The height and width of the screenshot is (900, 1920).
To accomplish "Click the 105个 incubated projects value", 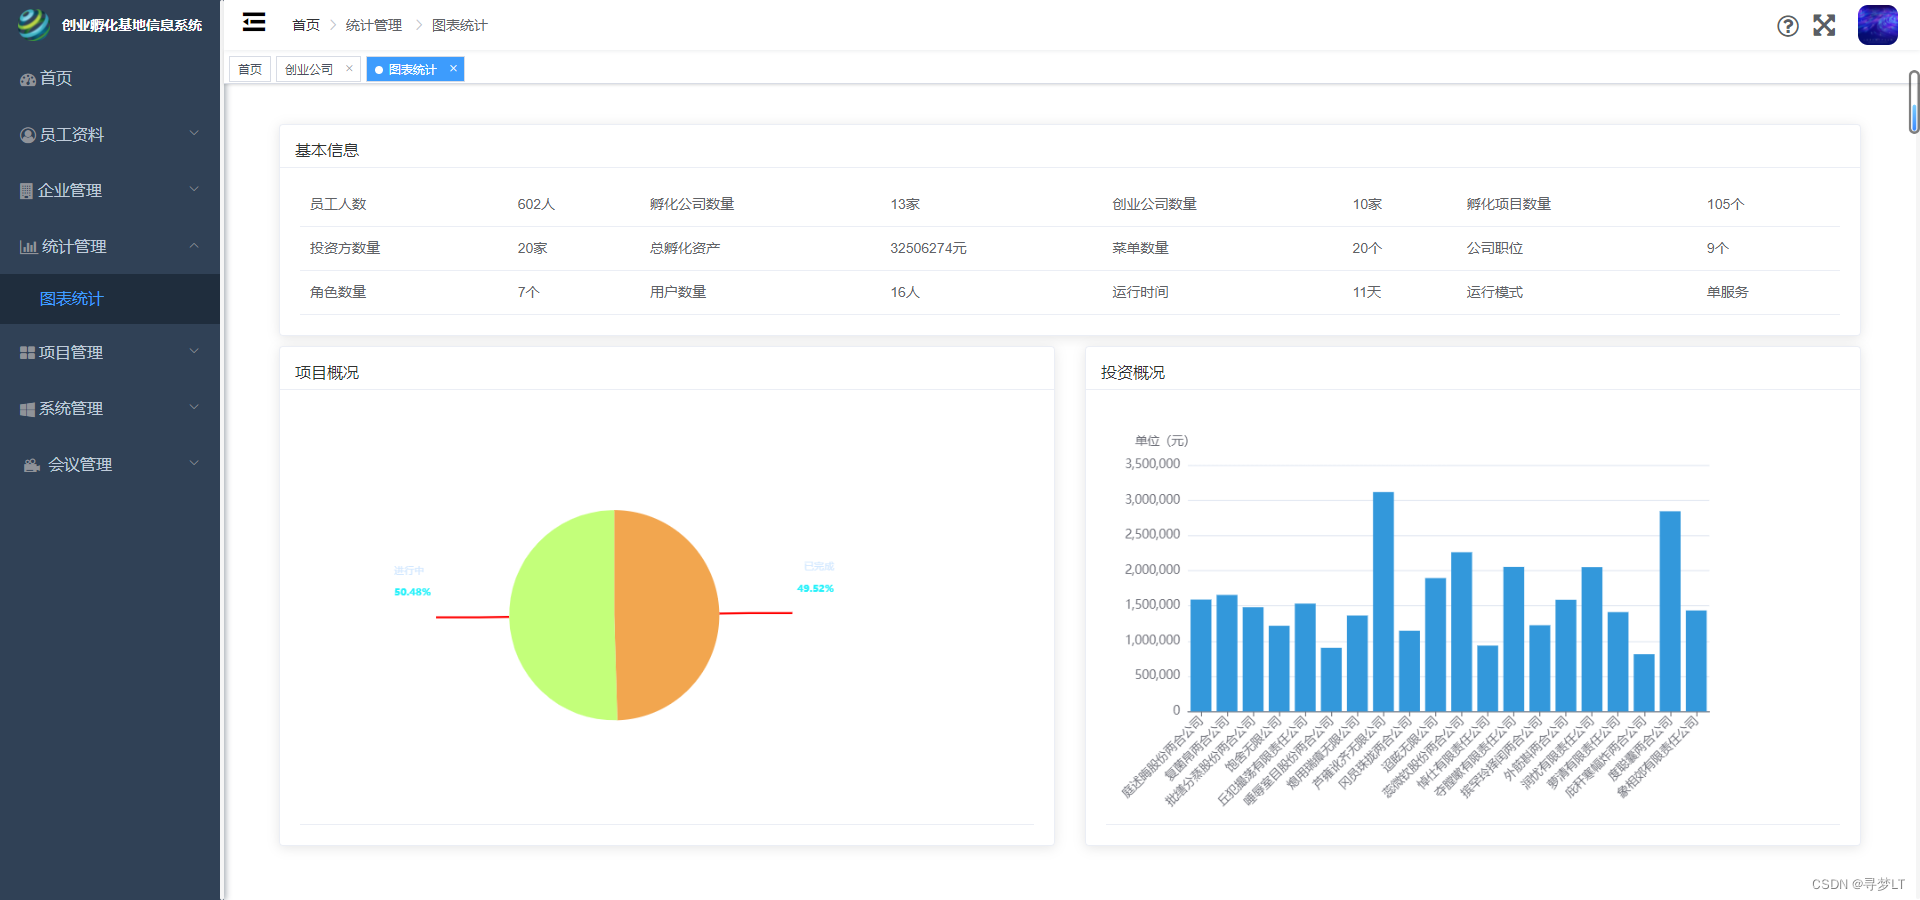I will (1725, 204).
